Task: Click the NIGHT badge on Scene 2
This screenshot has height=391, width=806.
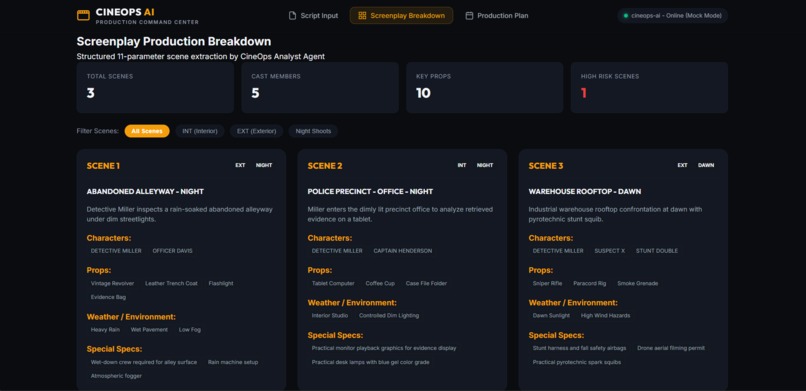Action: click(485, 165)
